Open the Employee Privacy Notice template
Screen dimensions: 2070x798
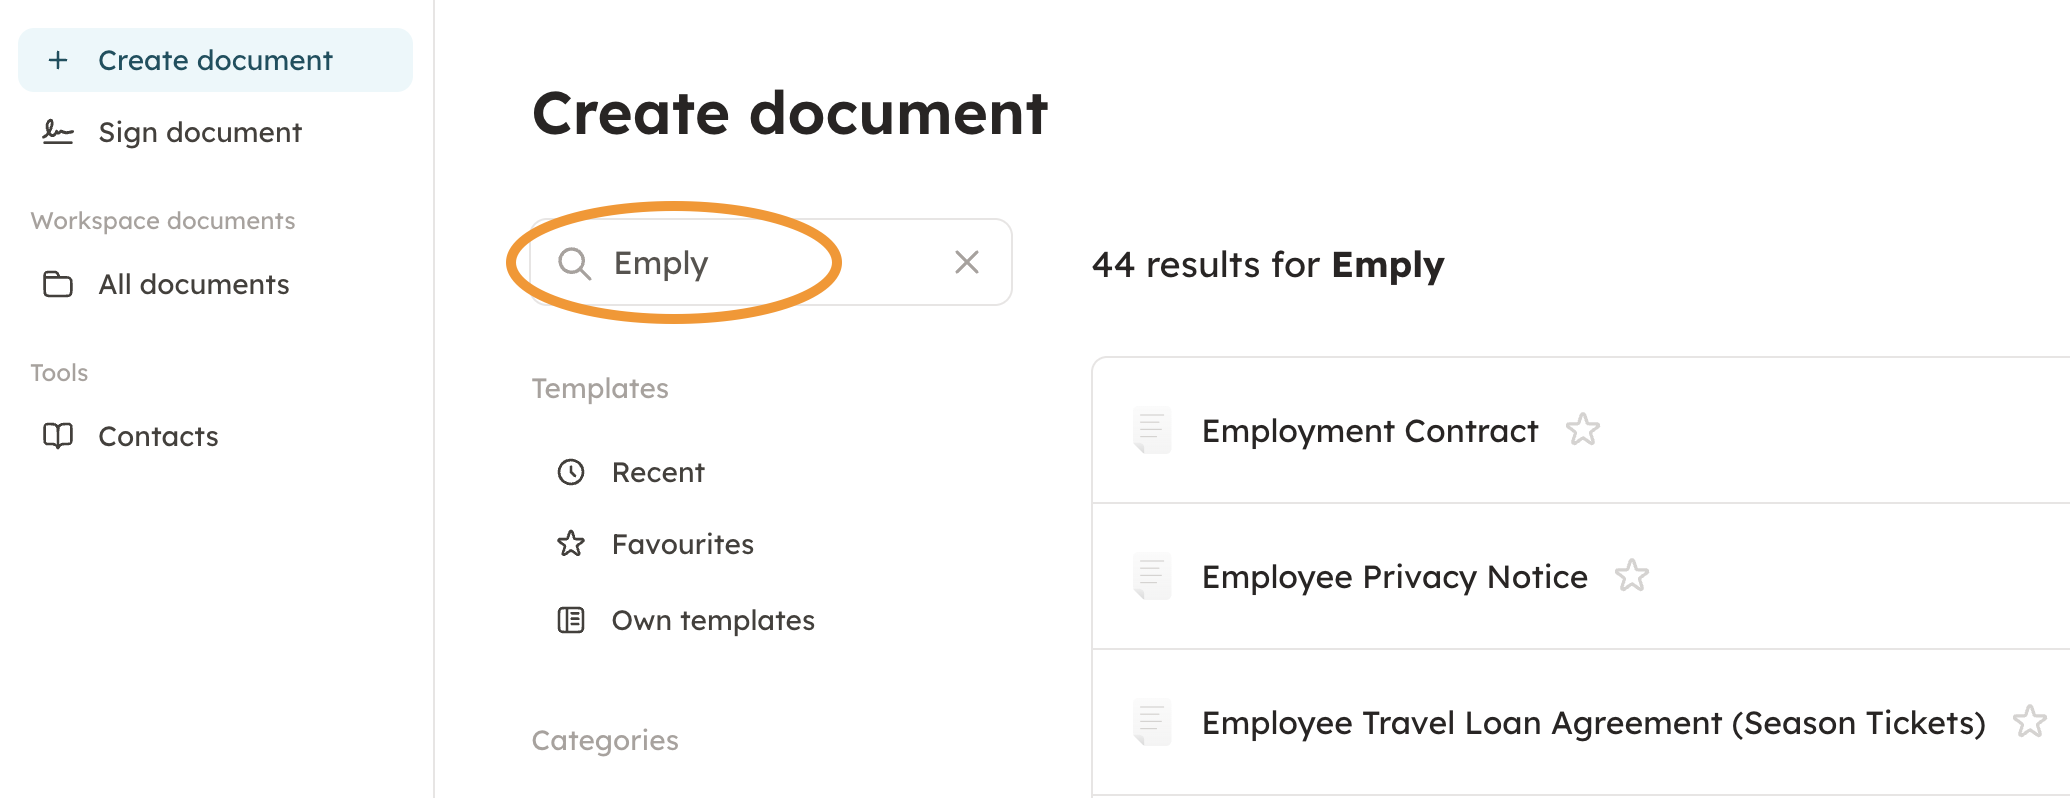tap(1394, 577)
